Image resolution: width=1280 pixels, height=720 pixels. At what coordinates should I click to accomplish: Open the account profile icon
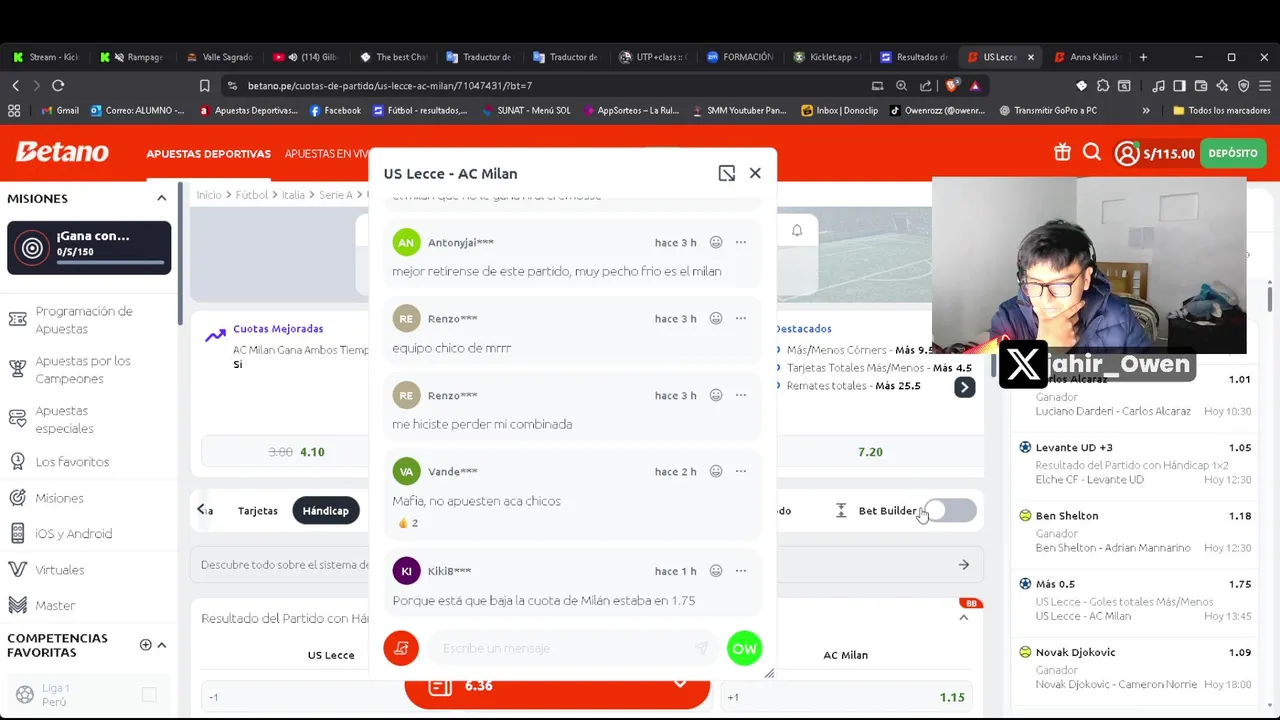tap(1127, 153)
